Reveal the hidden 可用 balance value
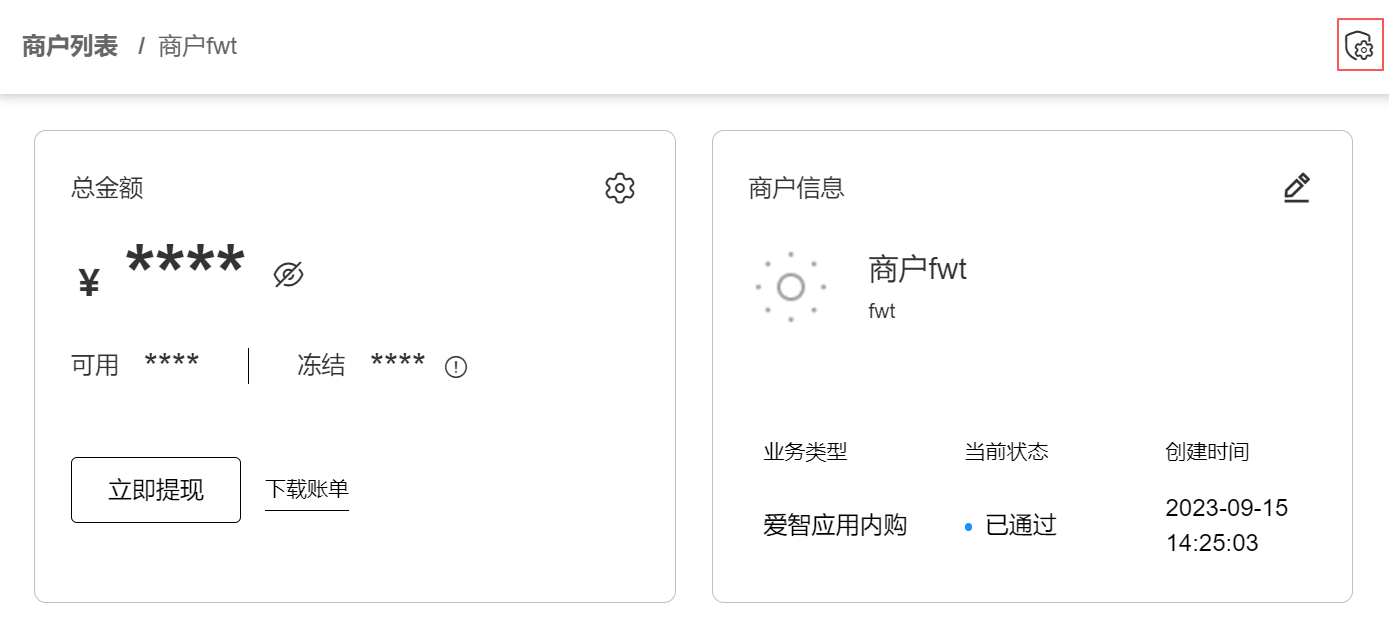Image resolution: width=1389 pixels, height=626 pixels. (172, 365)
